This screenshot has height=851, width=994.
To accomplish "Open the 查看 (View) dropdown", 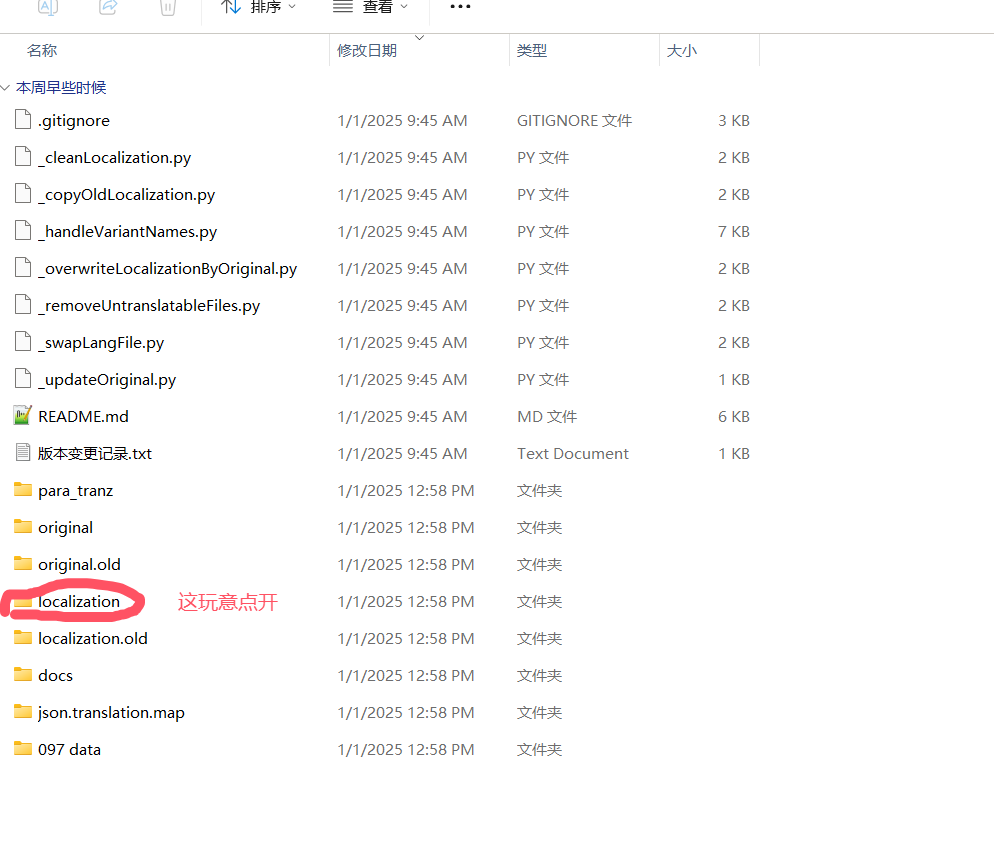I will (370, 8).
